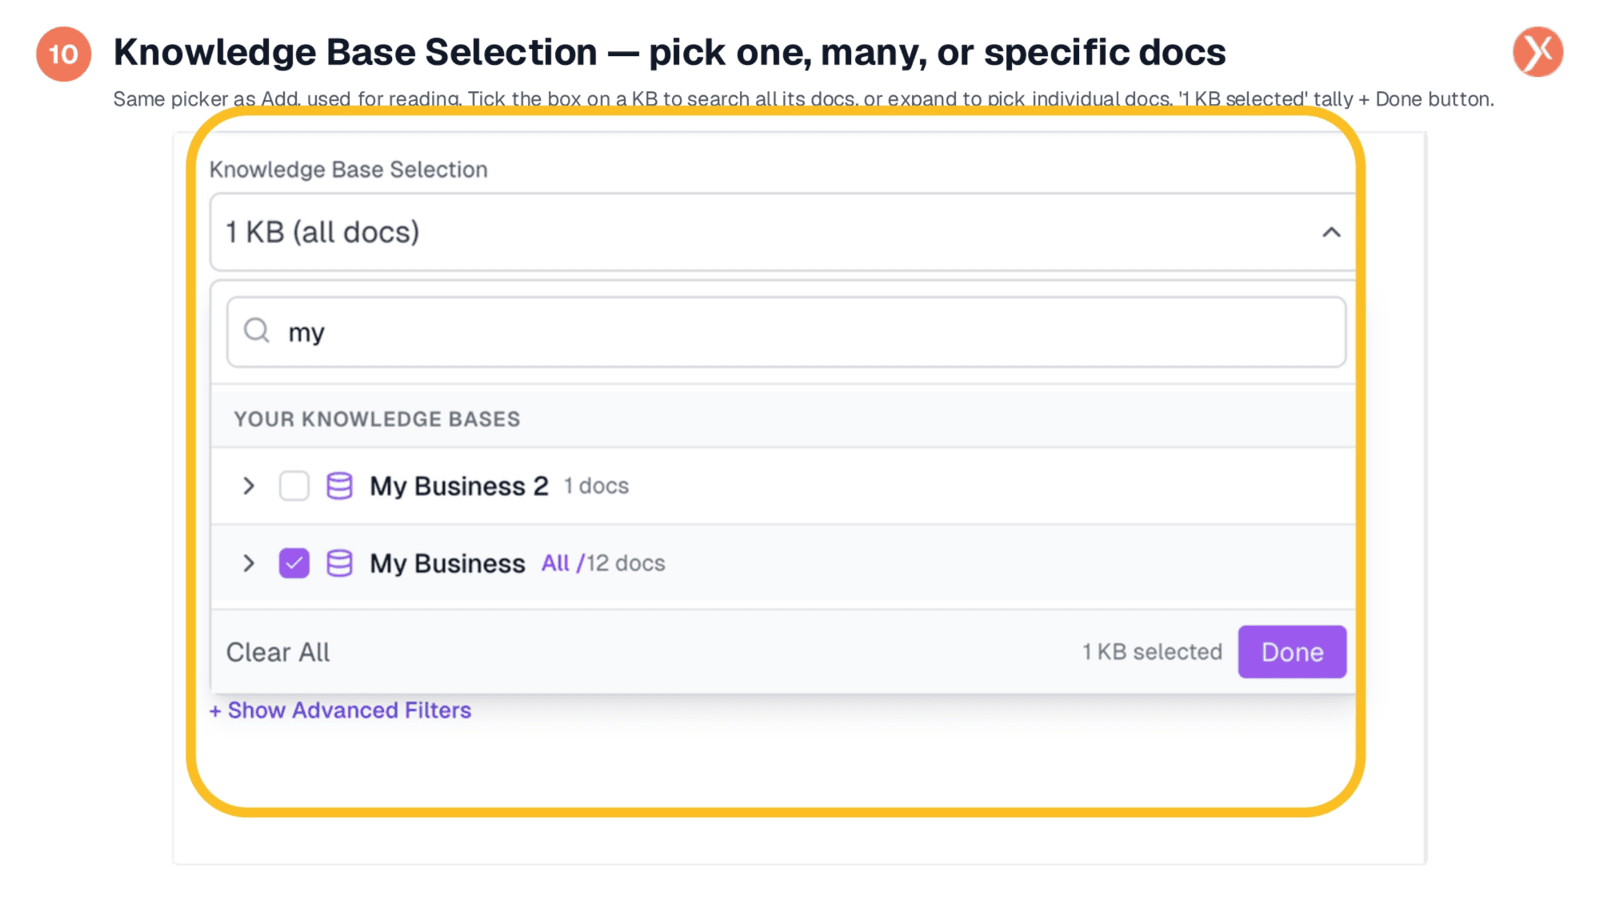This screenshot has height=900, width=1600.
Task: Open the '1 KB (all docs)' selection field
Action: click(782, 232)
